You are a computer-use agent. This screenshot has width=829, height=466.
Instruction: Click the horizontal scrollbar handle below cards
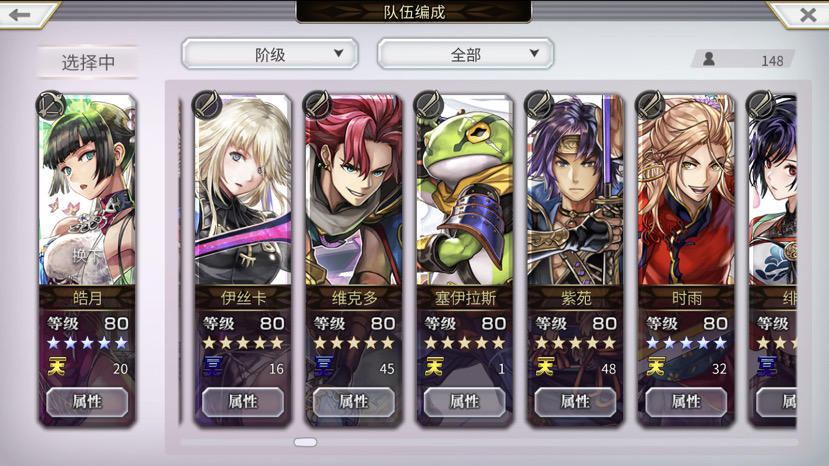(x=306, y=442)
